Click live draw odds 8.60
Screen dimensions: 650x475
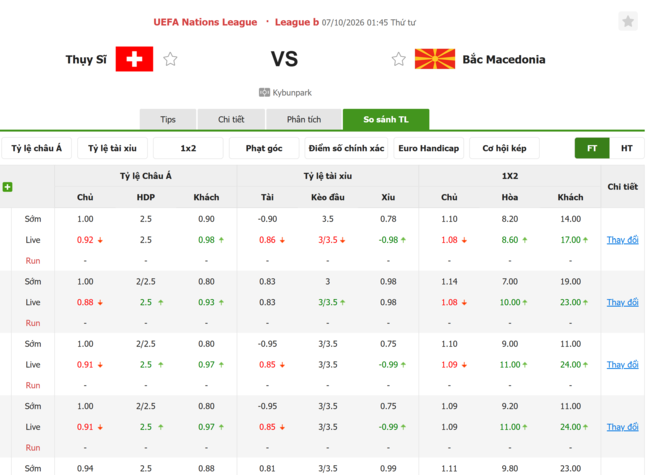click(510, 240)
